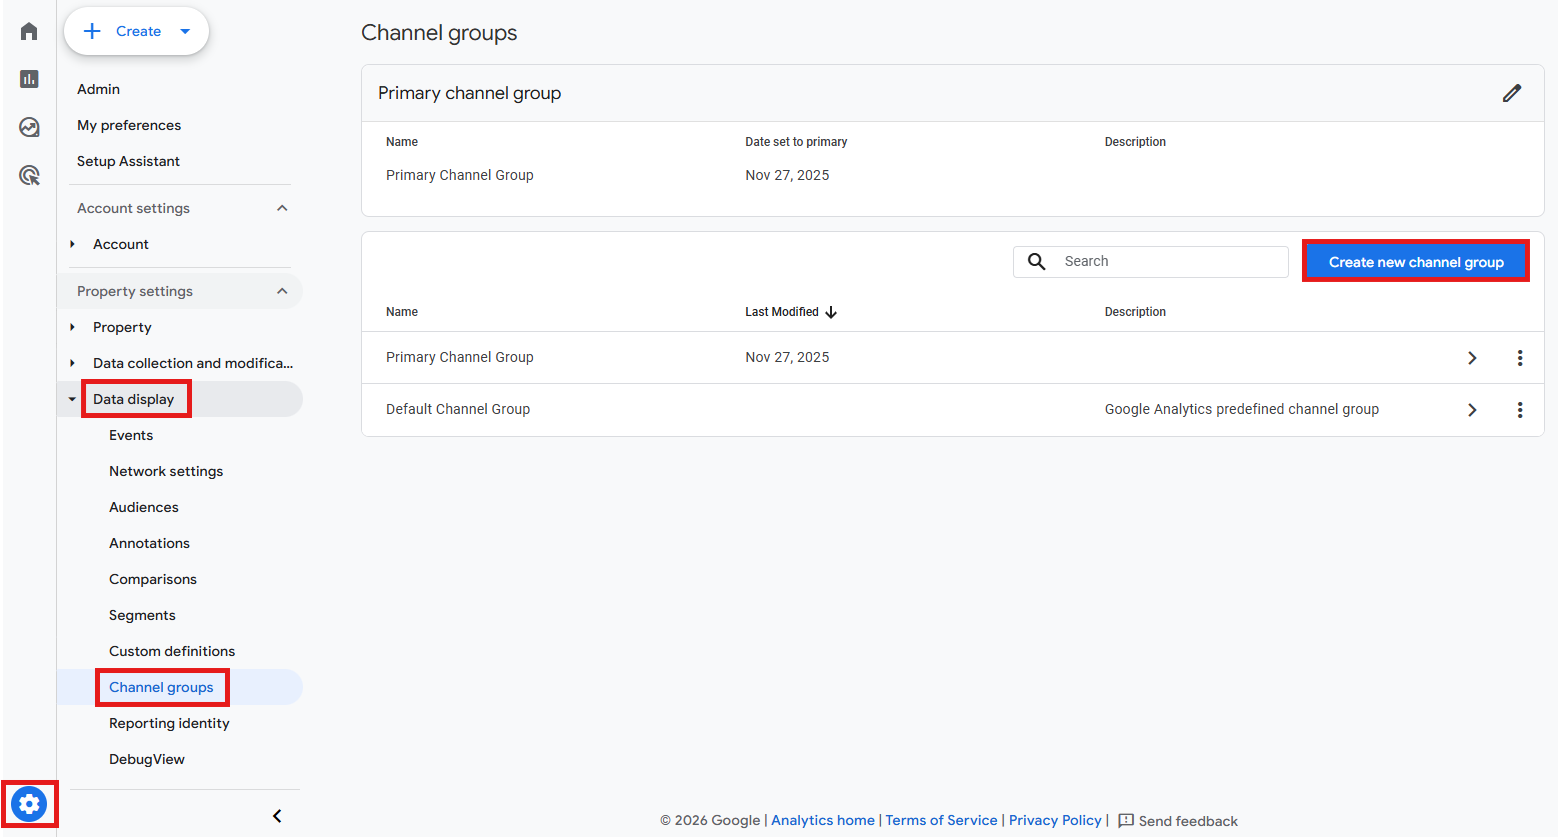Collapse the Account settings section
The image size is (1558, 837).
pyautogui.click(x=282, y=208)
